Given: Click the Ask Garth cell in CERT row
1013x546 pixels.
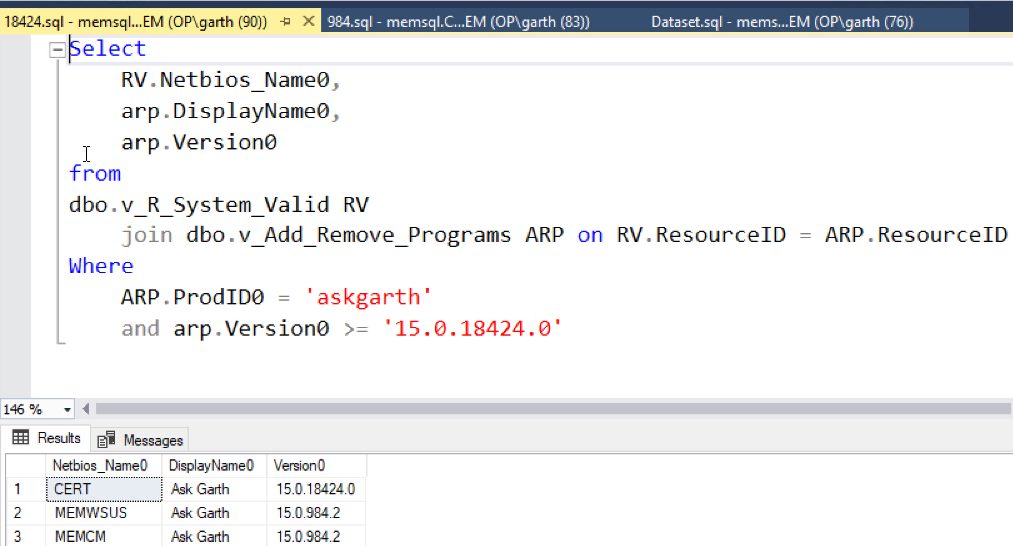Looking at the screenshot, I should (x=214, y=489).
